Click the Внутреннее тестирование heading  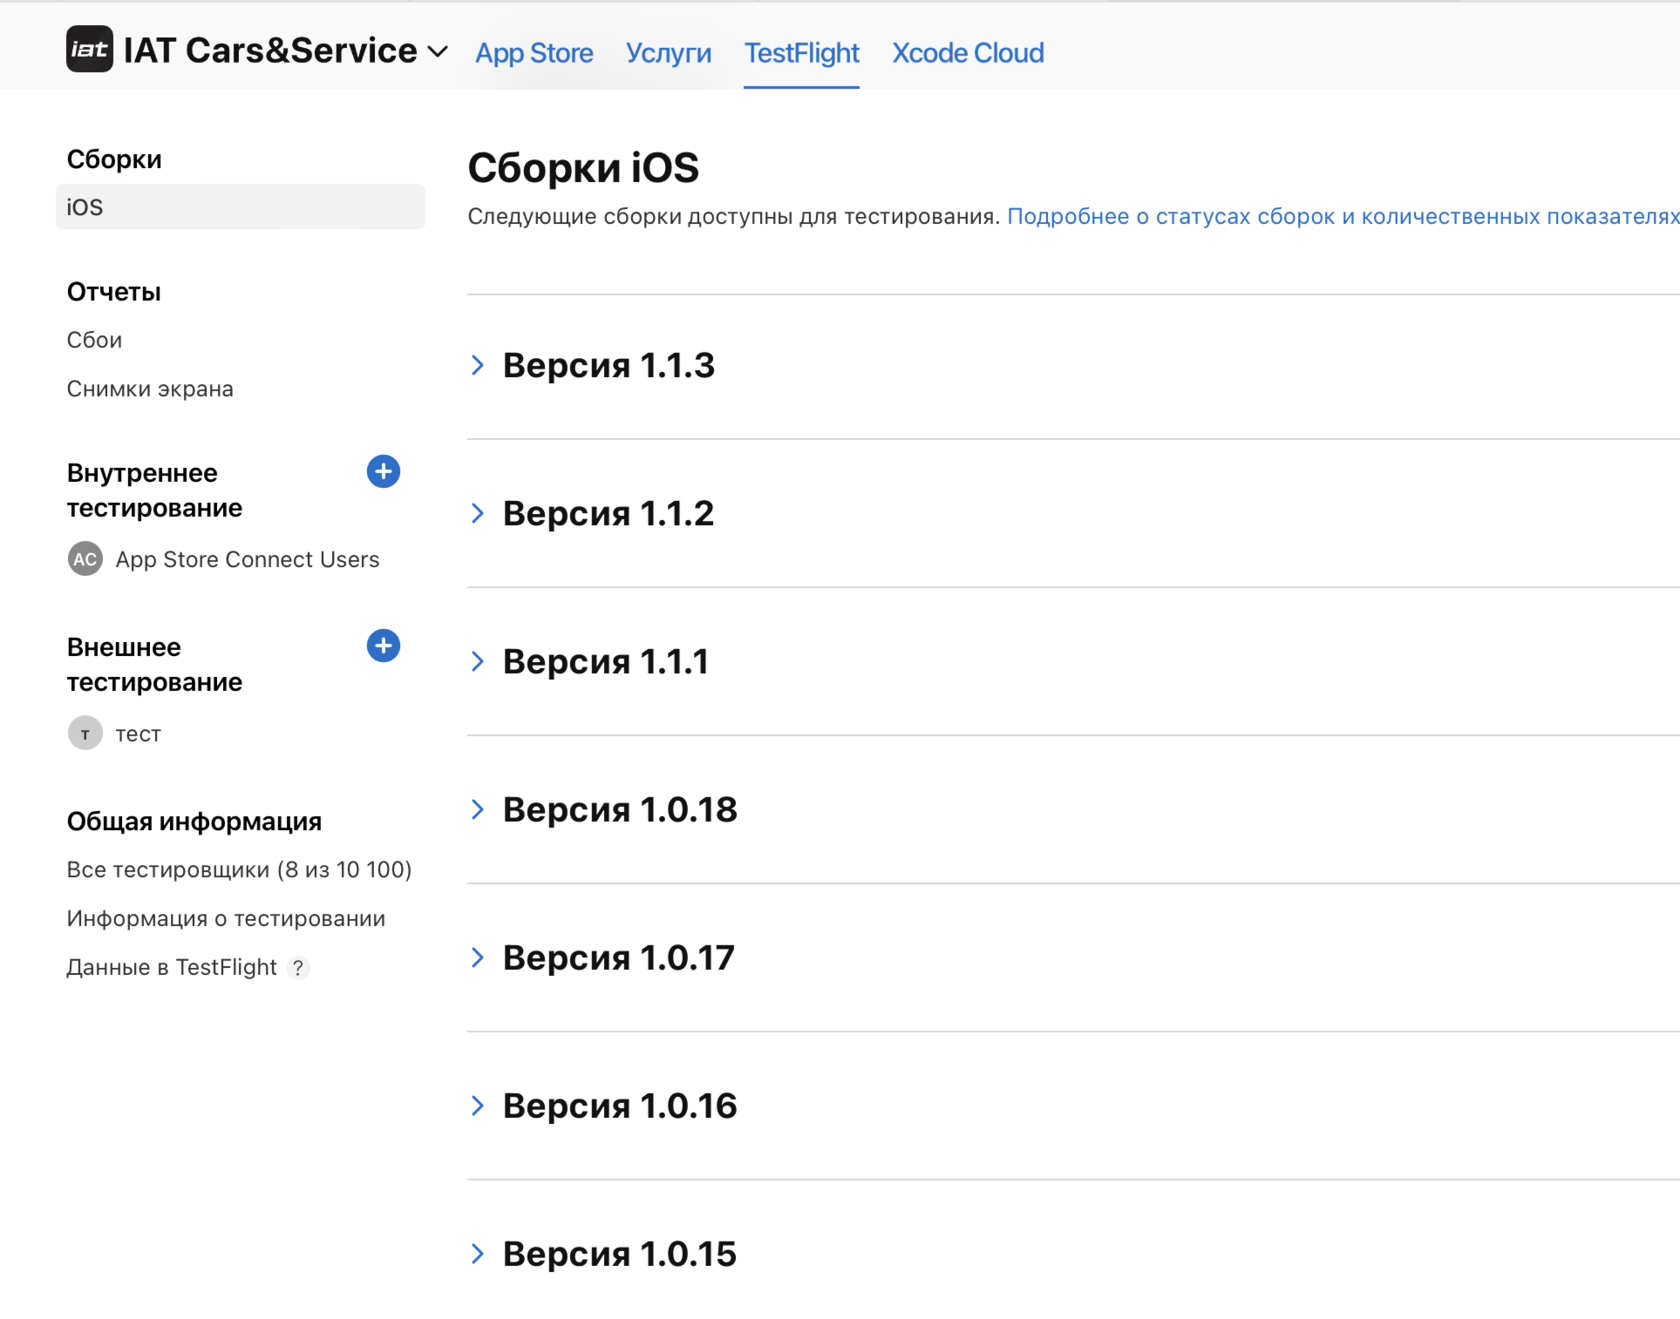[x=154, y=490]
